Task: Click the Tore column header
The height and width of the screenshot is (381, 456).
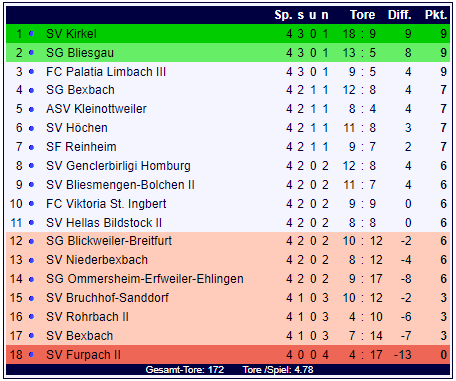Action: tap(362, 15)
